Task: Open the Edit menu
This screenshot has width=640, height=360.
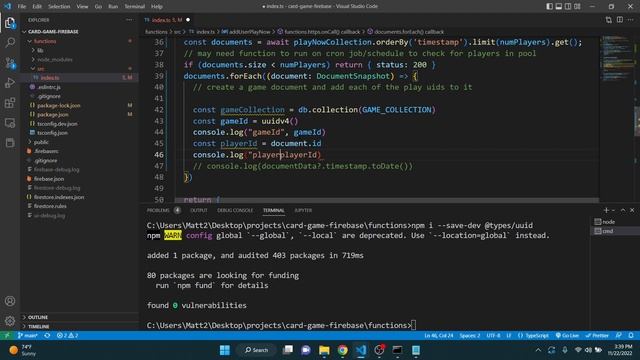Action: 37,7
